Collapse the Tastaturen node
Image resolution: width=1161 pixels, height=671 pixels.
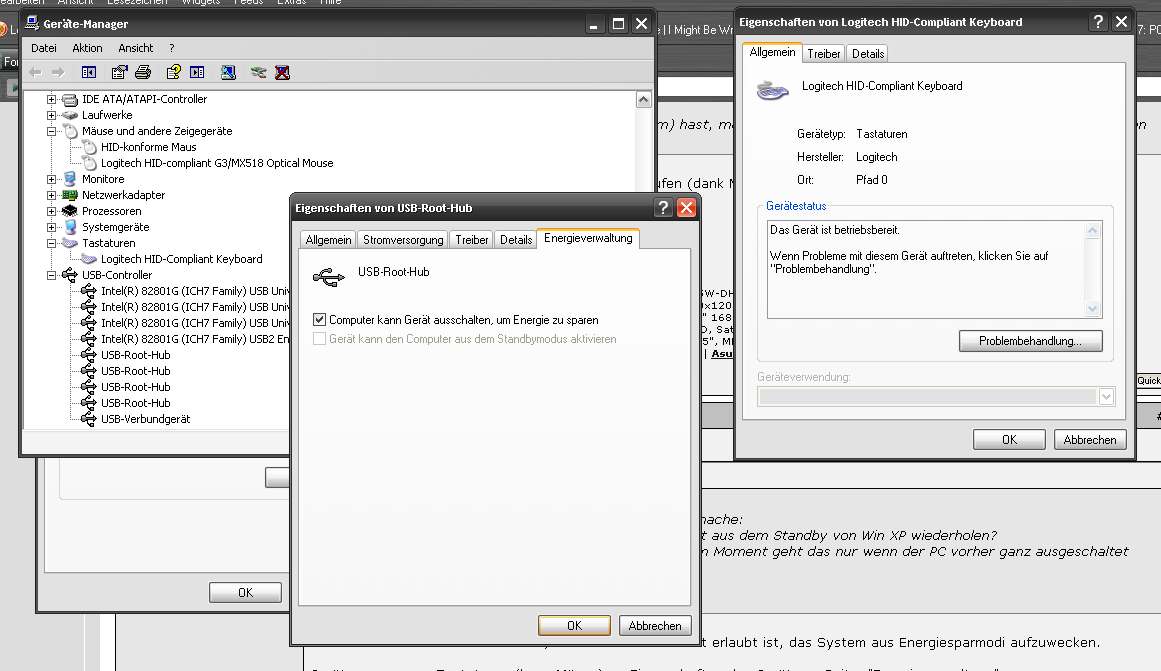click(51, 243)
